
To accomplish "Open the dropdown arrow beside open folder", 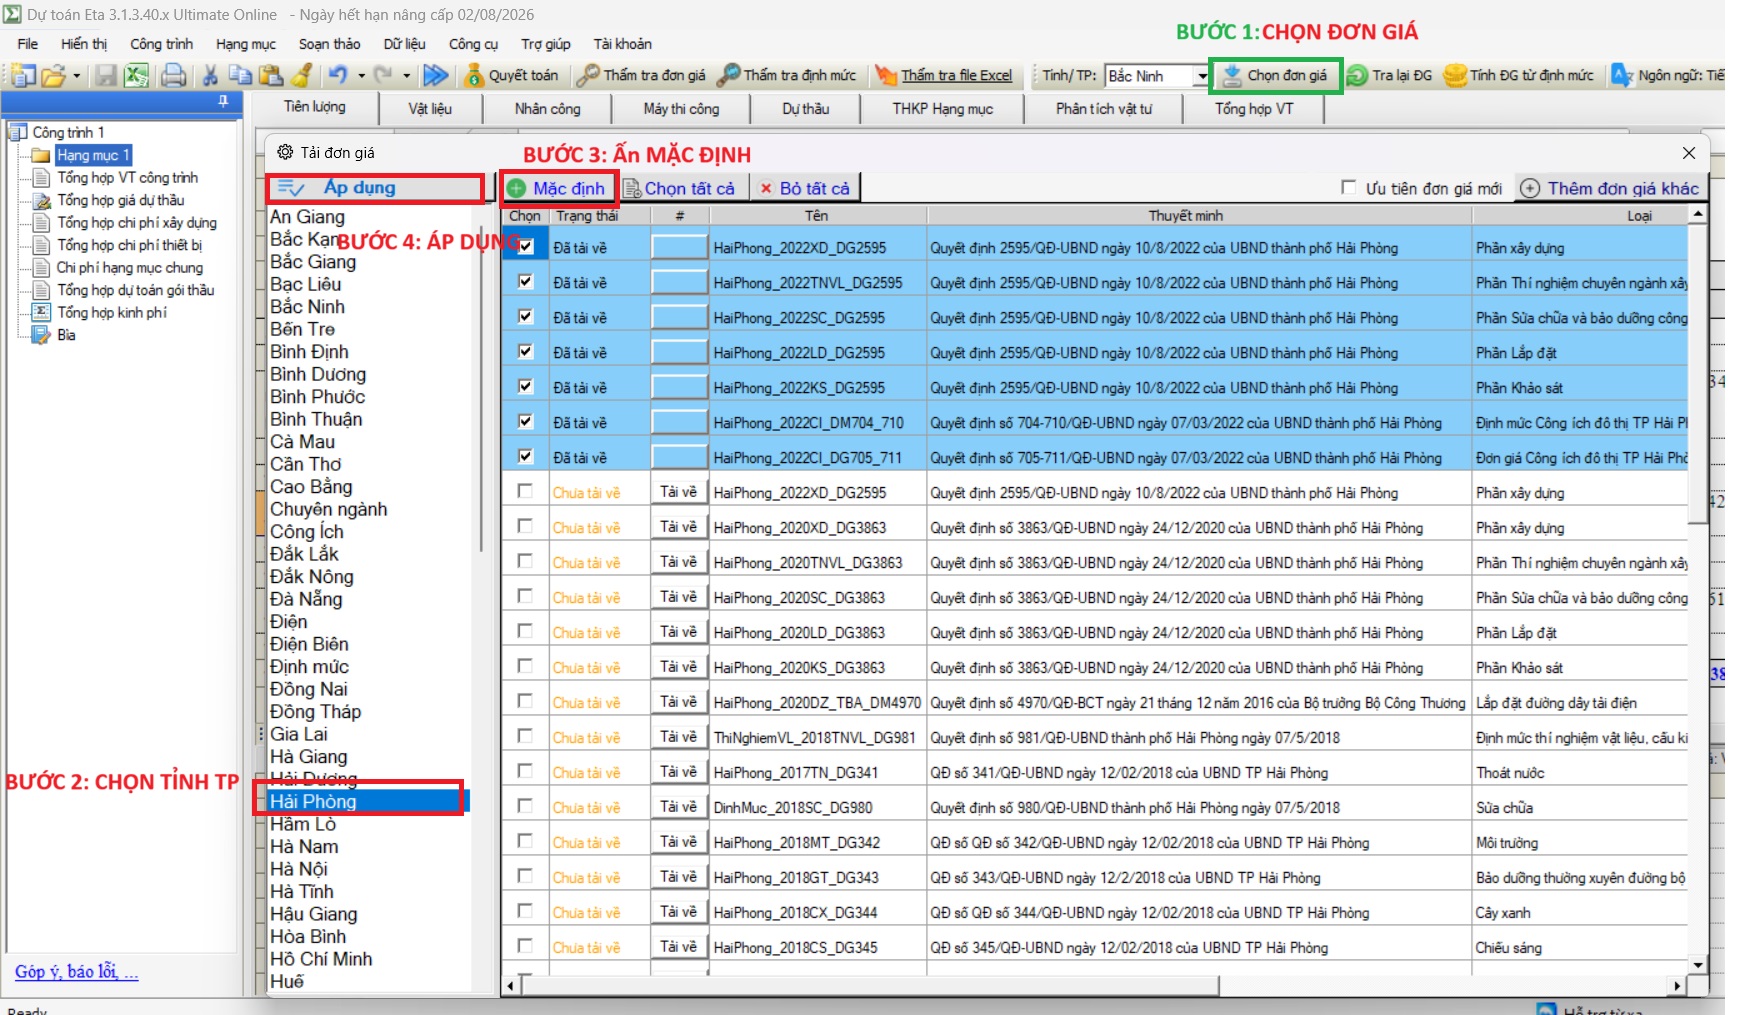I will point(76,76).
